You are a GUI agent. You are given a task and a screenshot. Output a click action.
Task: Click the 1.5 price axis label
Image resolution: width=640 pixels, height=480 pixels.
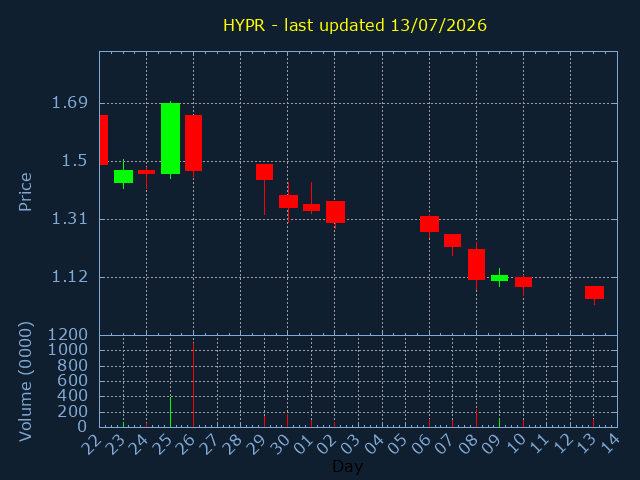click(x=74, y=161)
